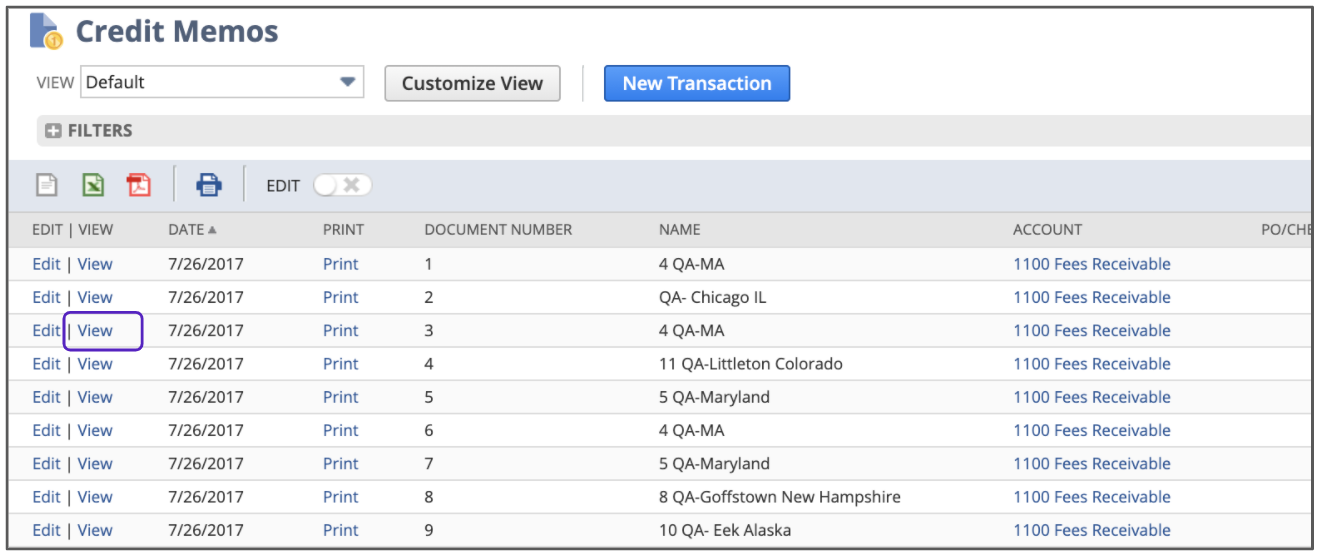Screen dimensions: 1320x558
Task: Sort by DOCUMENT NUMBER column header
Action: [498, 230]
